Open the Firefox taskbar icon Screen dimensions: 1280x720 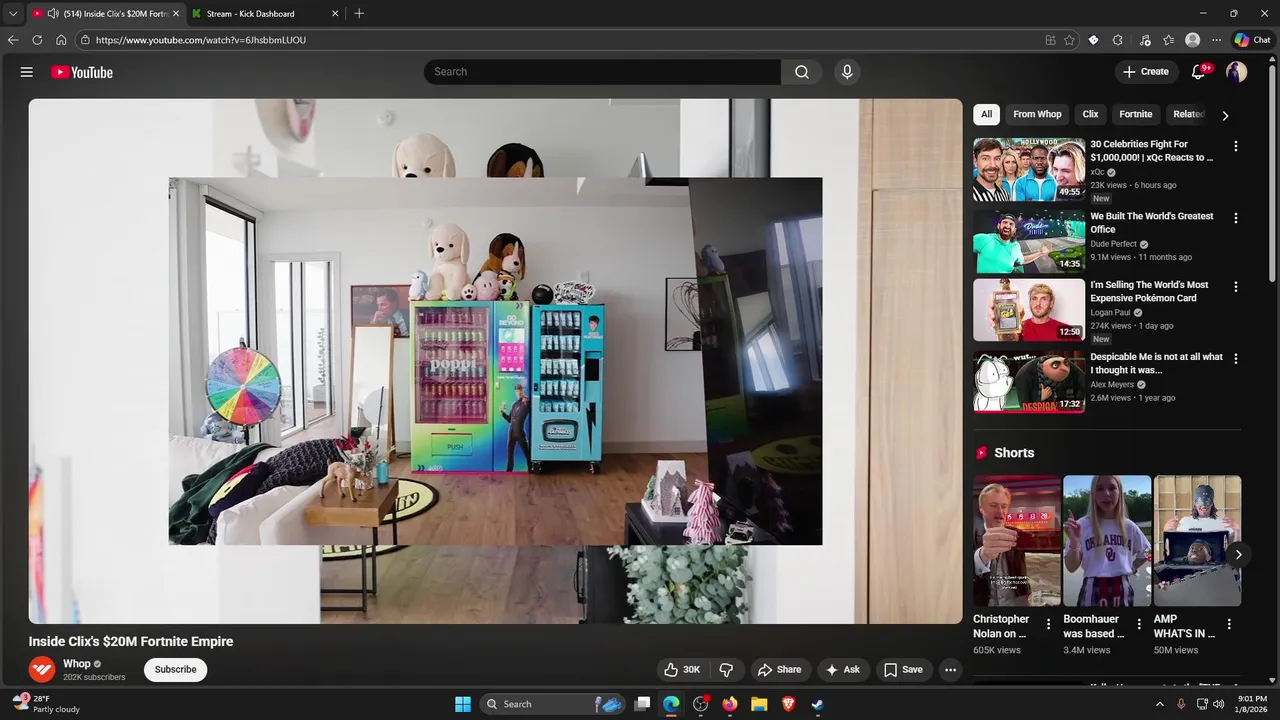[730, 704]
